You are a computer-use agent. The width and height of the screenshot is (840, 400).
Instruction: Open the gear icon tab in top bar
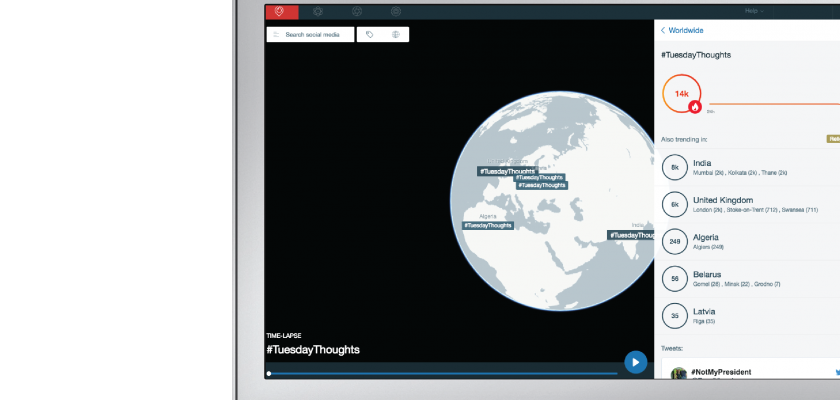318,12
